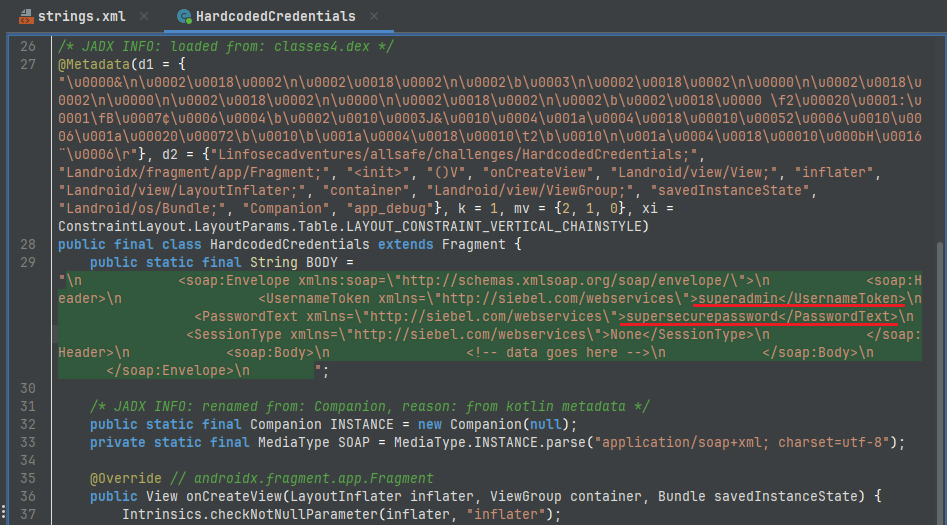Image resolution: width=947 pixels, height=525 pixels.
Task: Click the HardcodedCredentials class icon
Action: pyautogui.click(x=184, y=16)
